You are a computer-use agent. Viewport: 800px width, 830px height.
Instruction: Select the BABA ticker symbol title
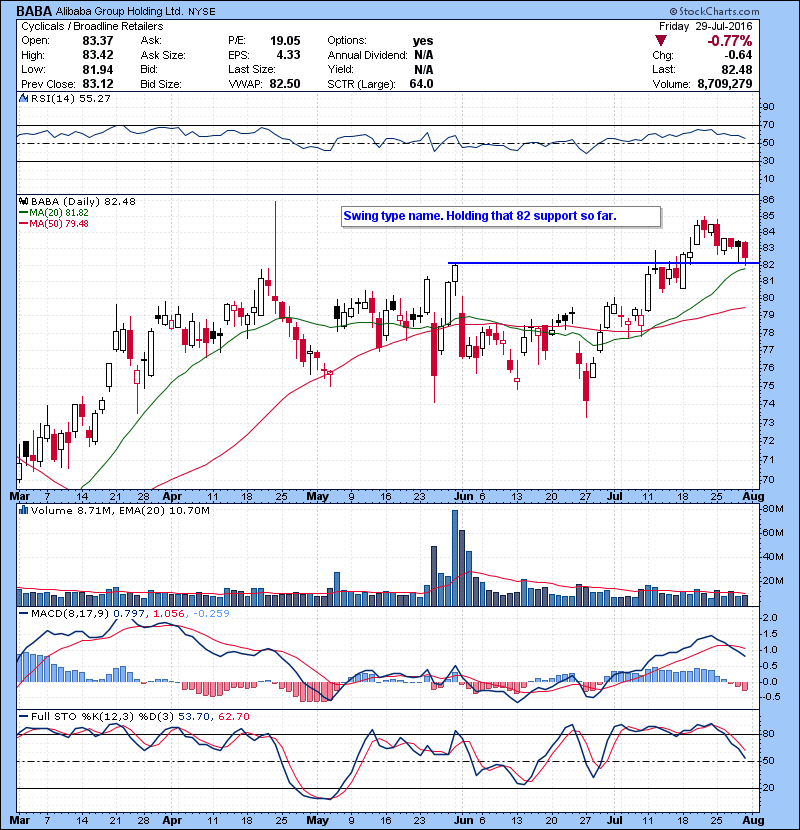coord(34,11)
